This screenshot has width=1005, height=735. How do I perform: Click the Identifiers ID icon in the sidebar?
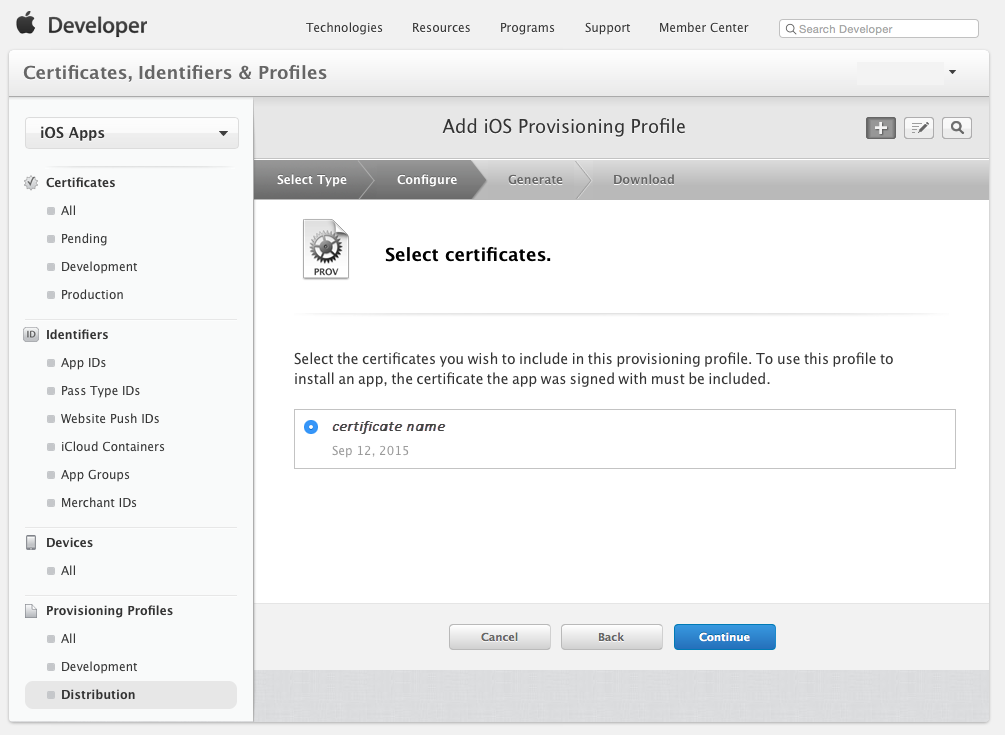[29, 334]
